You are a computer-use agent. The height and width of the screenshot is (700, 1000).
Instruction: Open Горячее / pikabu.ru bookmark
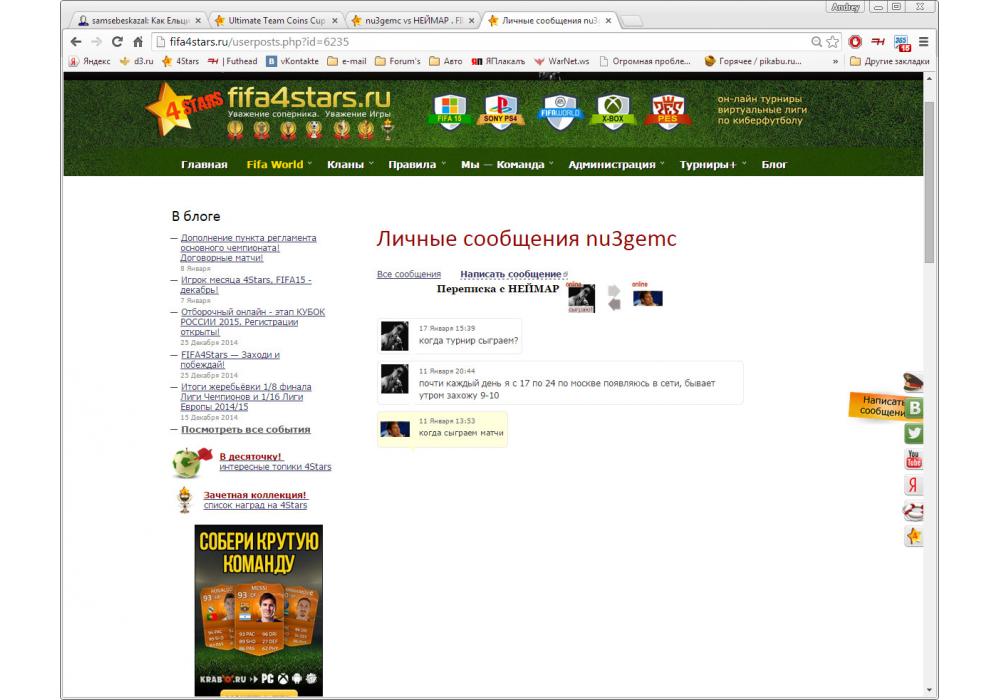coord(753,61)
